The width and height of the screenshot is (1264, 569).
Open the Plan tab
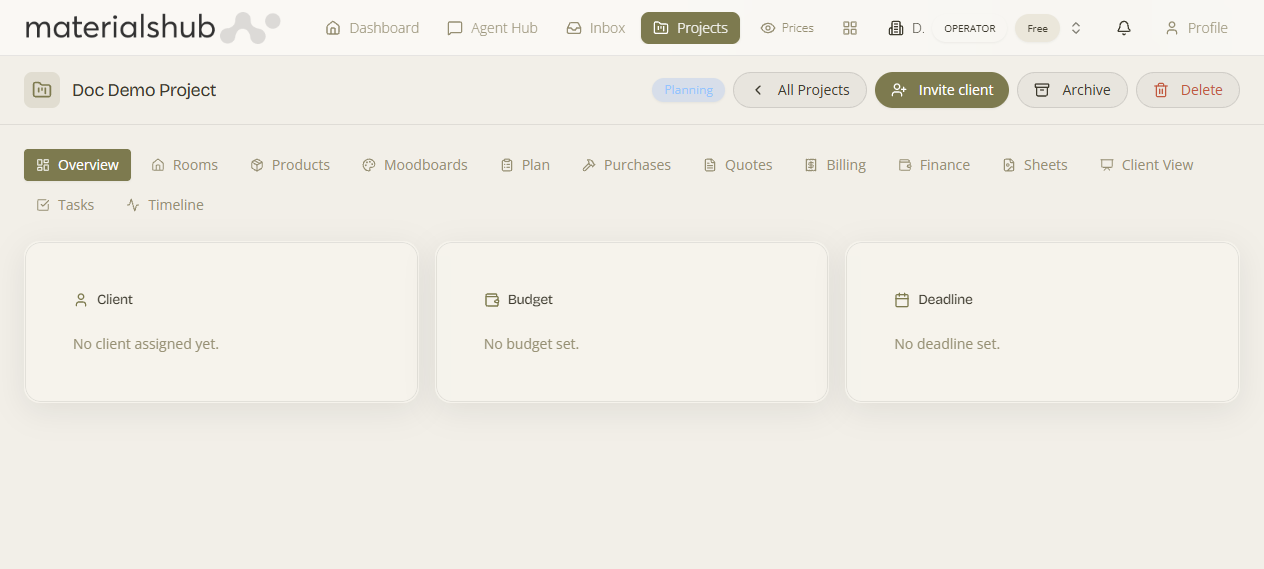tap(525, 165)
